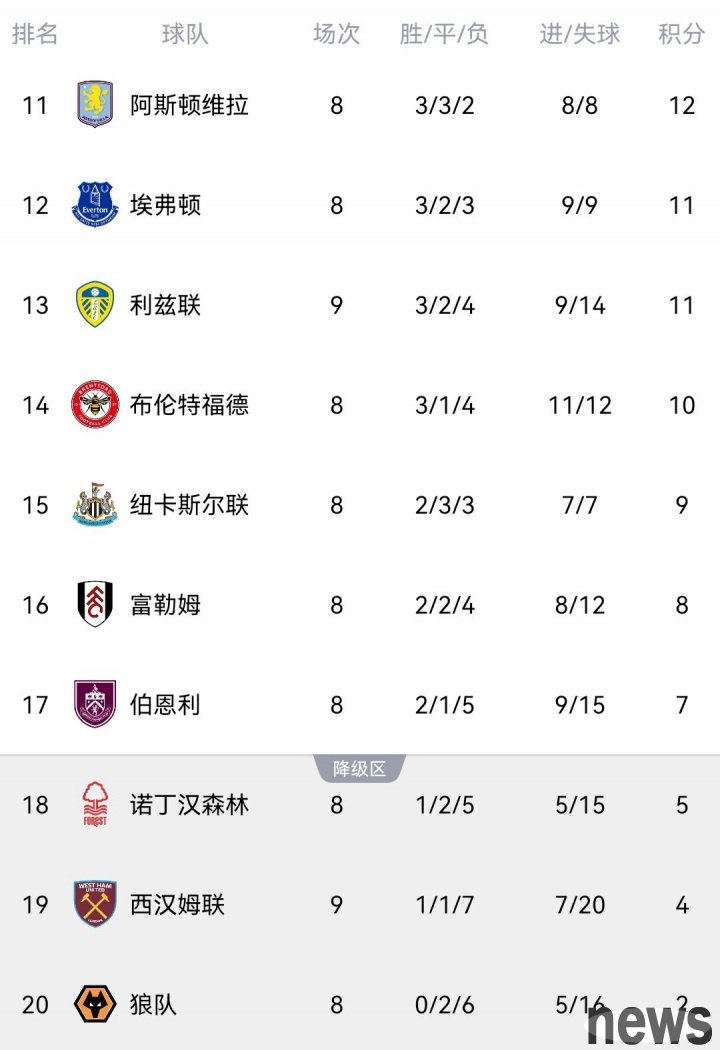The height and width of the screenshot is (1050, 720).
Task: Tap the Fulham club badge
Action: 95,605
